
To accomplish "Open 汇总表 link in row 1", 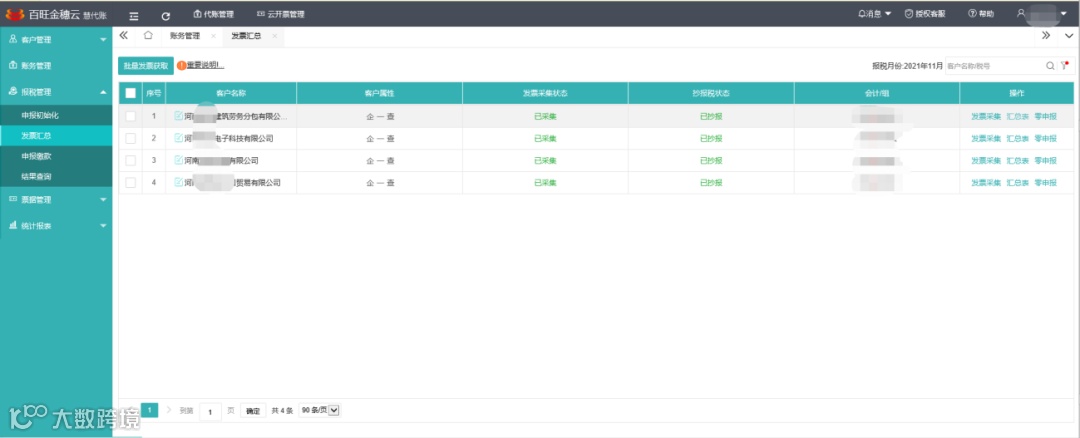I will pyautogui.click(x=1018, y=116).
